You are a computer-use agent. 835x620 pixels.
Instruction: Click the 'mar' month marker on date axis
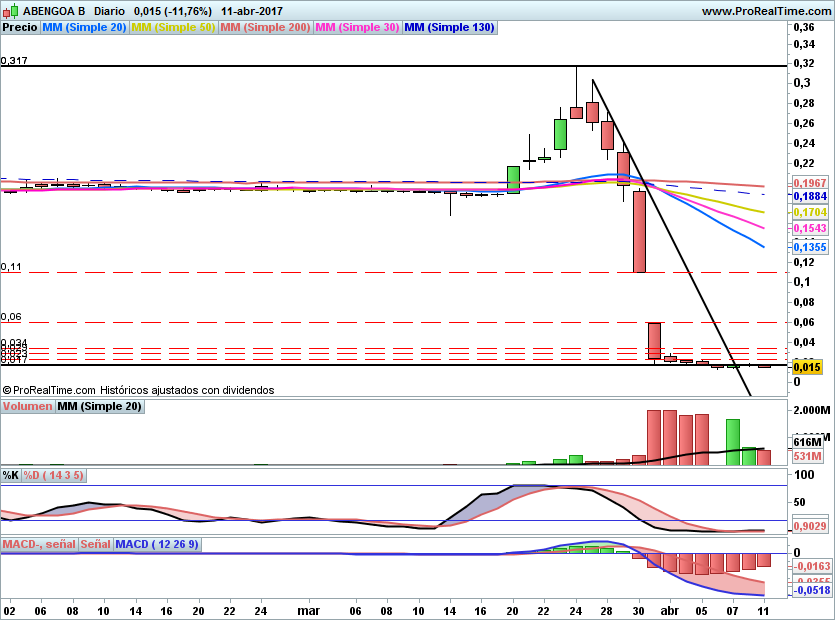309,609
